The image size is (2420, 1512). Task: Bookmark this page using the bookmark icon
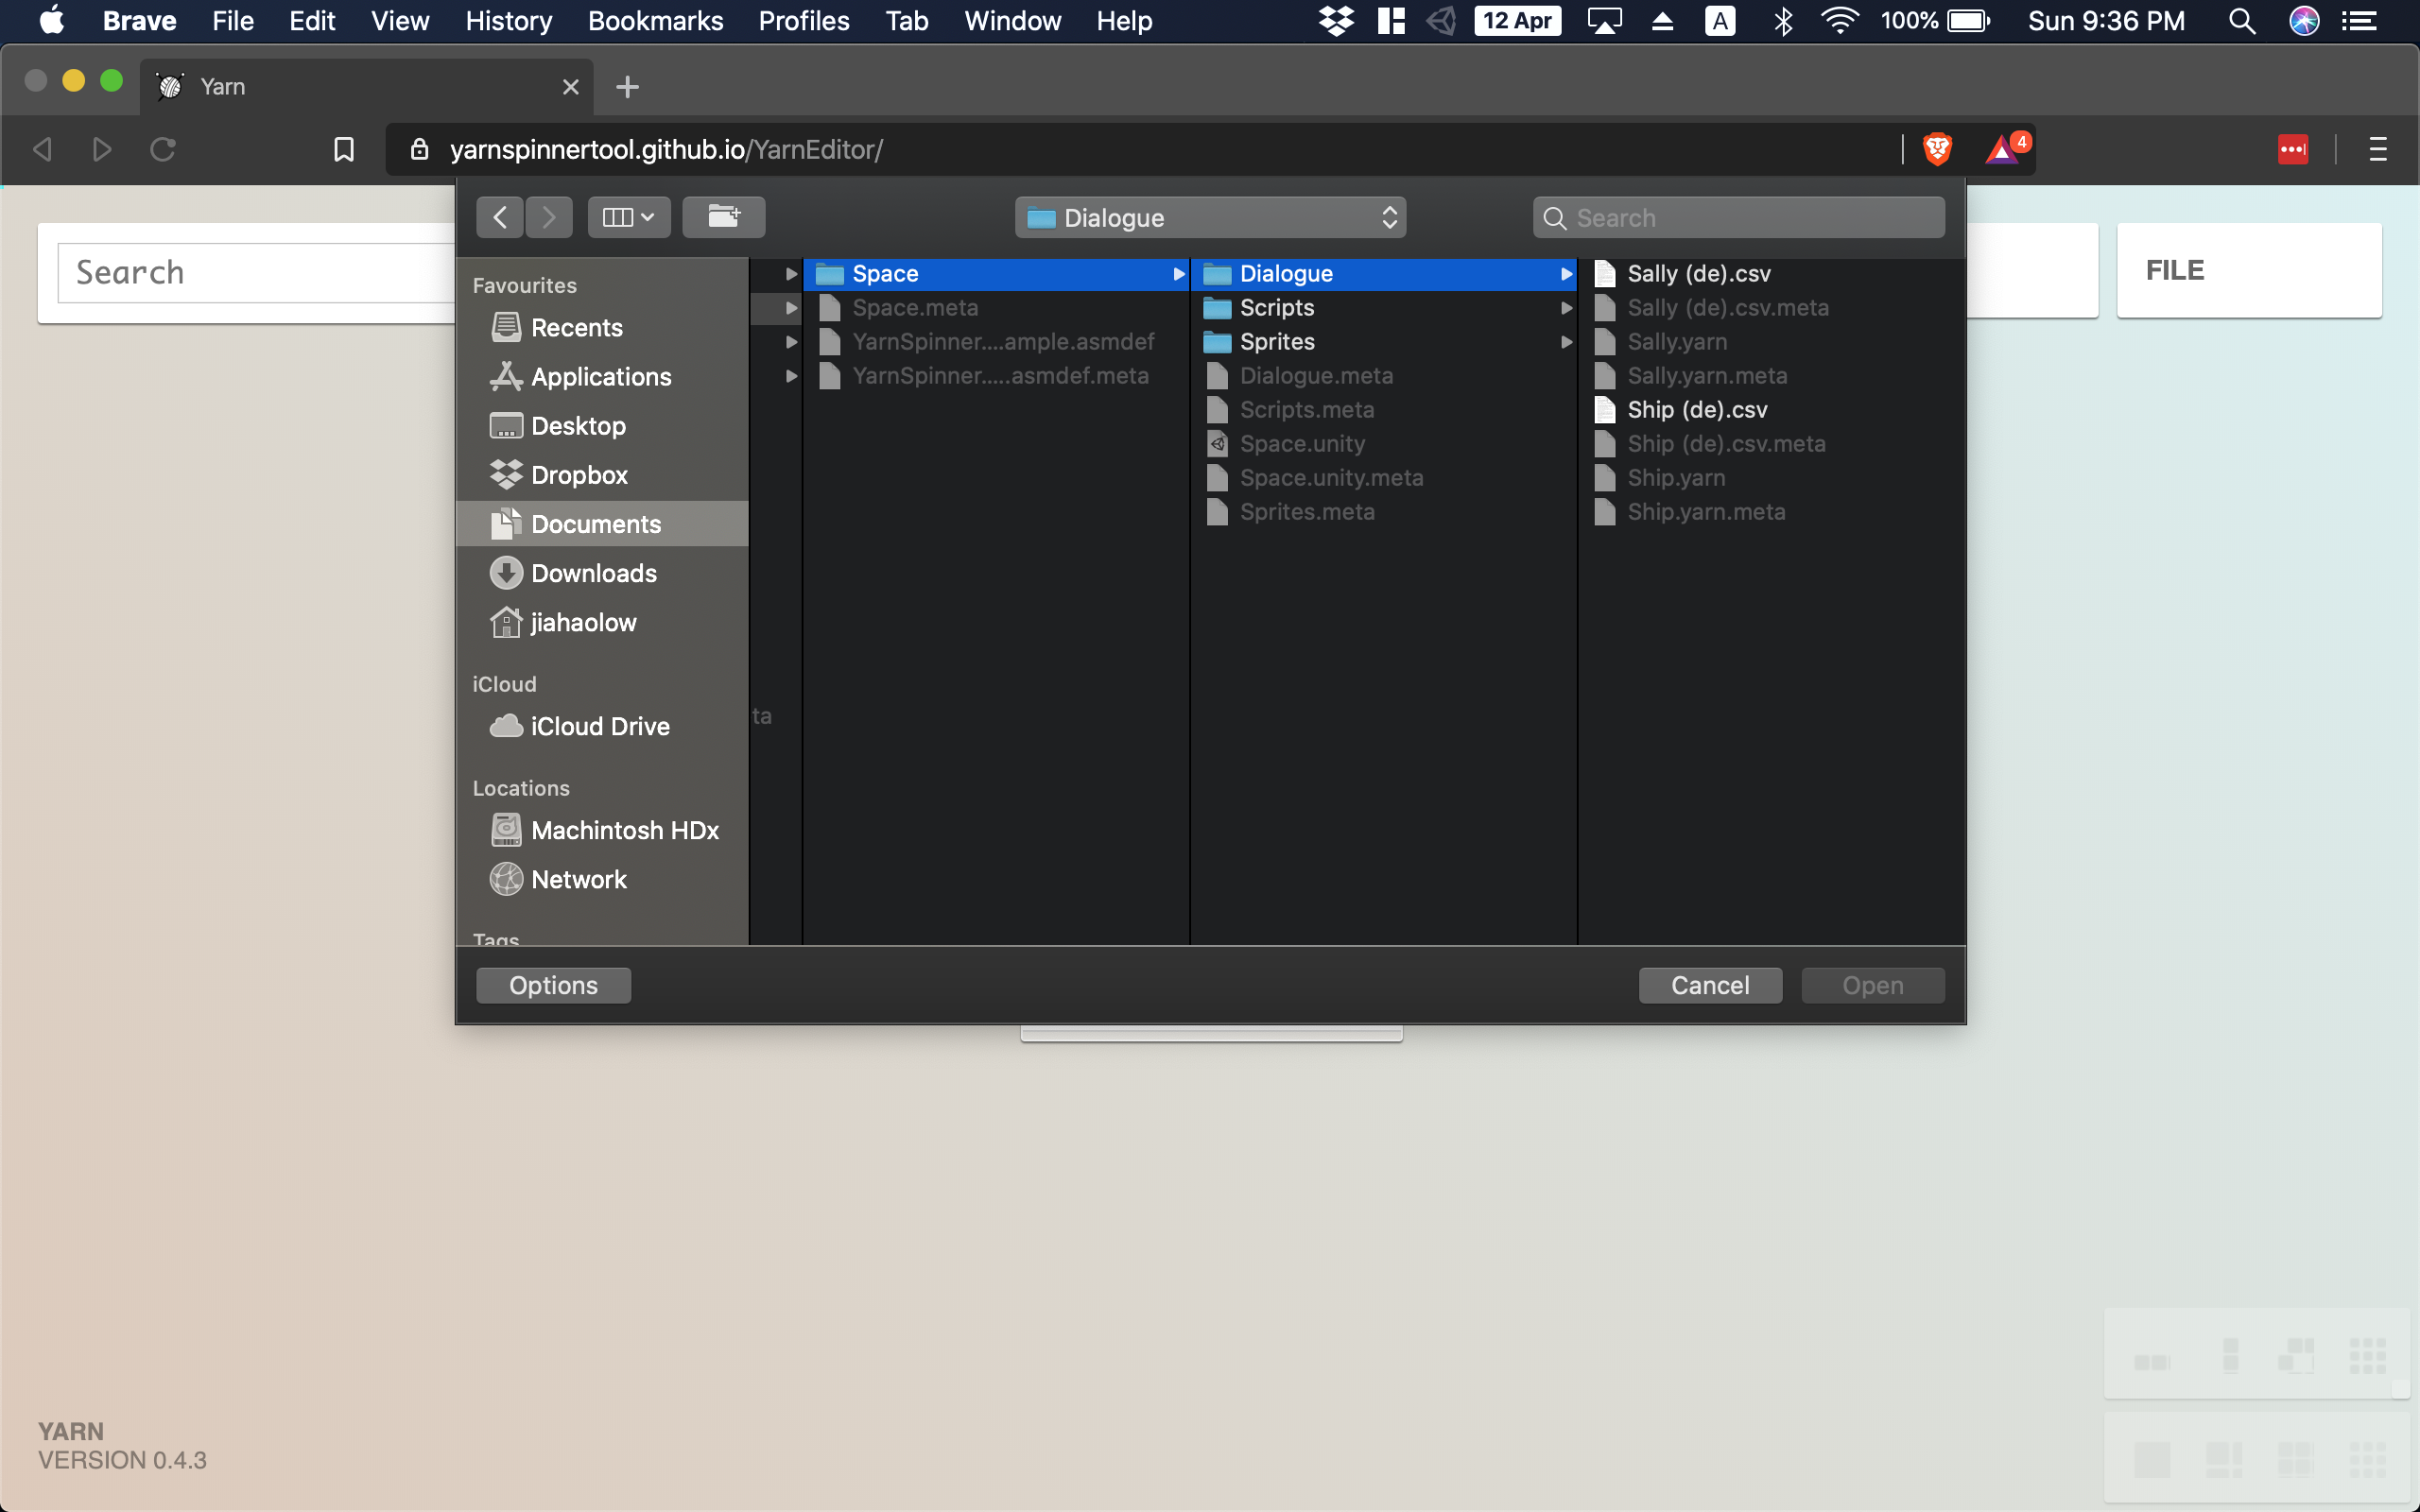pos(343,150)
